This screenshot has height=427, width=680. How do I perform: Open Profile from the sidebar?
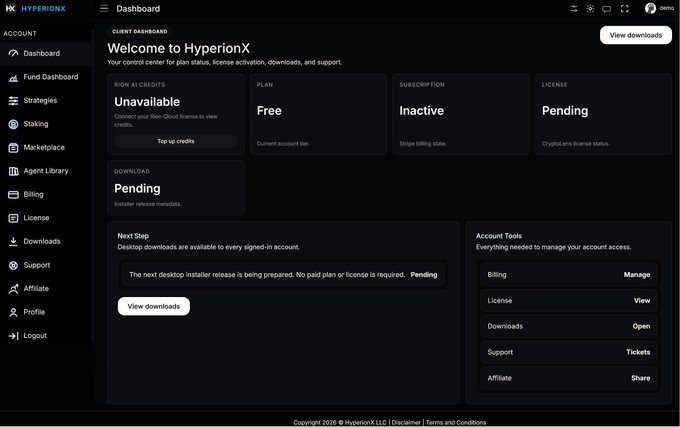(45, 312)
